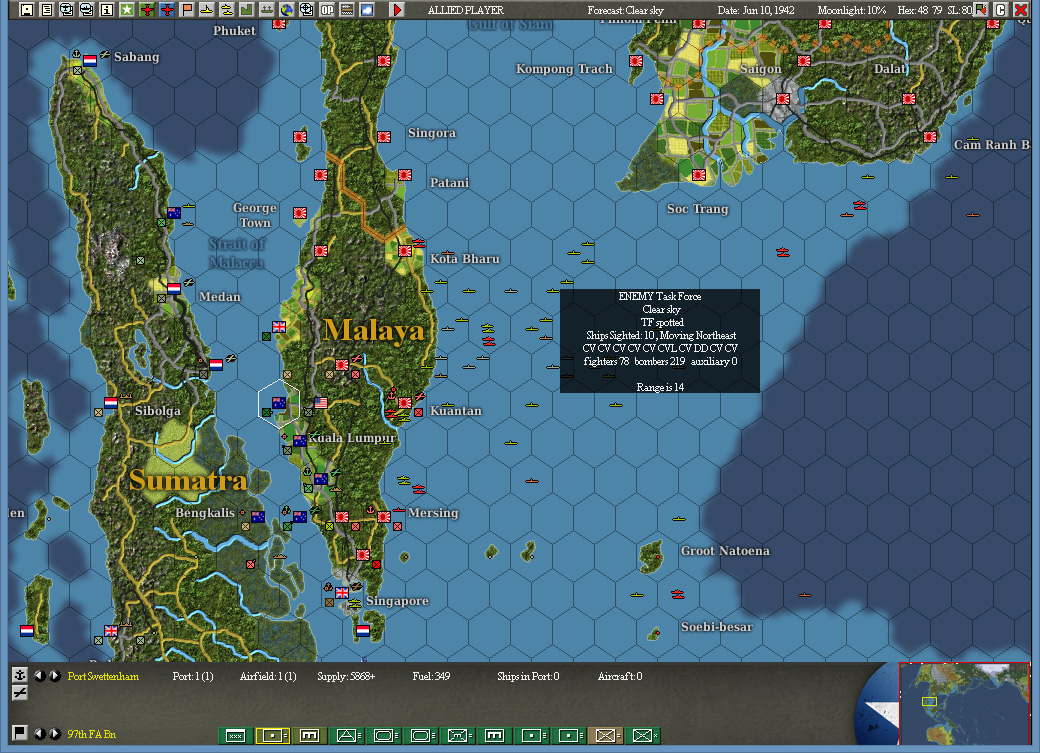Select the British flag base at Singapore

(x=342, y=592)
